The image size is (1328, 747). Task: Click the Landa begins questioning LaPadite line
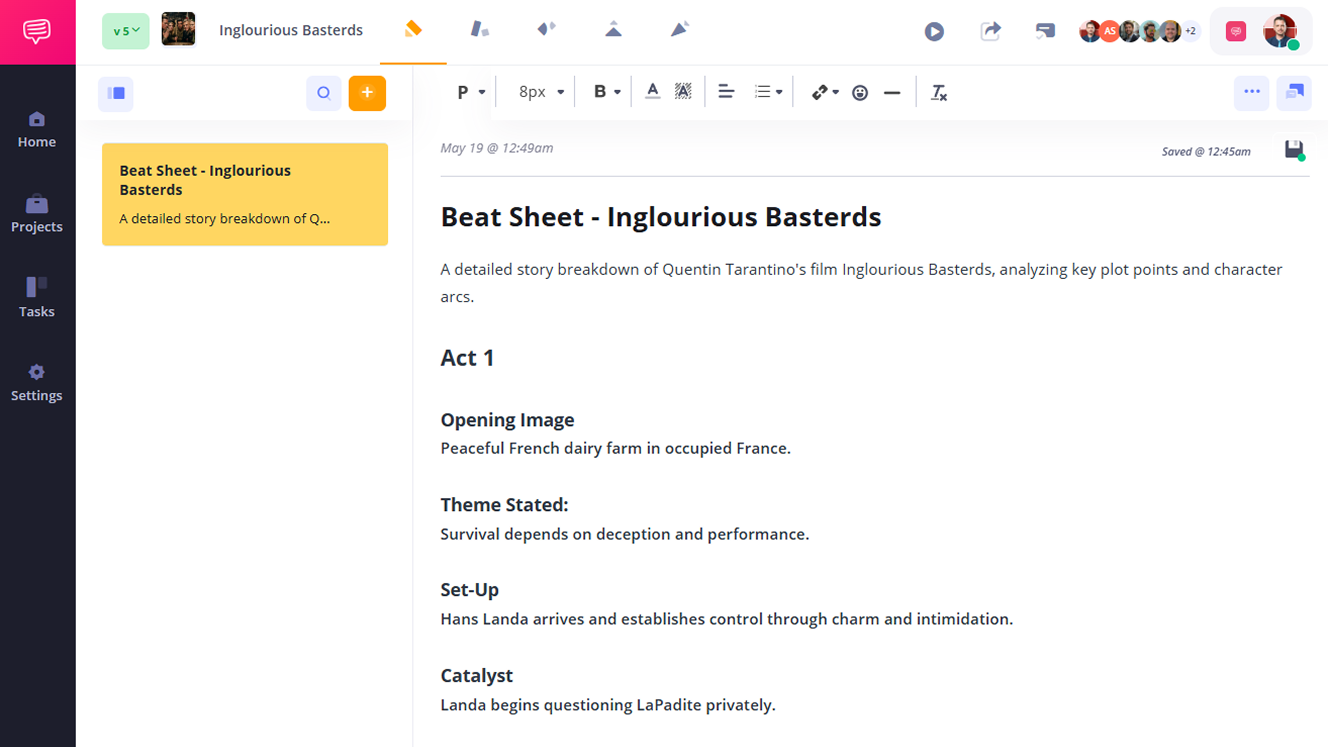pos(608,705)
